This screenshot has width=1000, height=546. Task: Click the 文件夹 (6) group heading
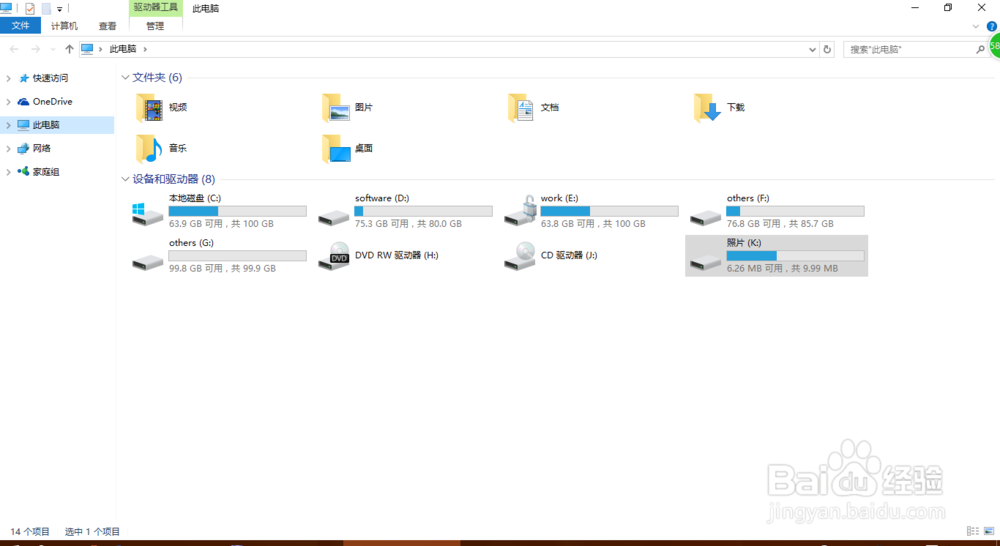[157, 77]
